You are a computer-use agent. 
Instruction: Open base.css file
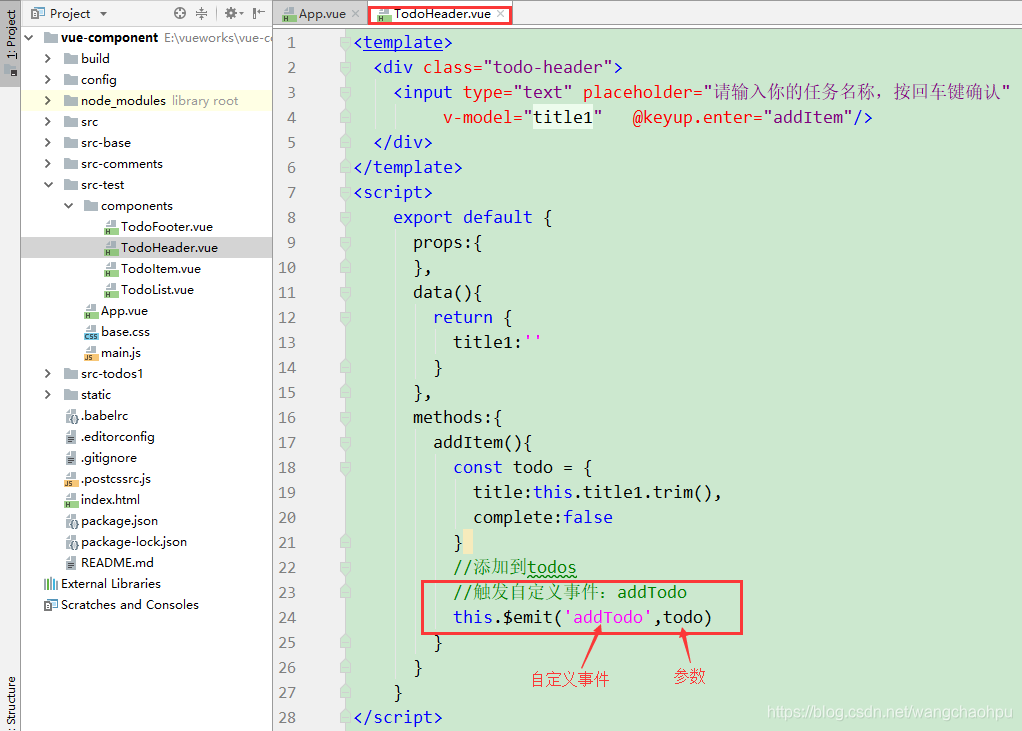coord(125,332)
